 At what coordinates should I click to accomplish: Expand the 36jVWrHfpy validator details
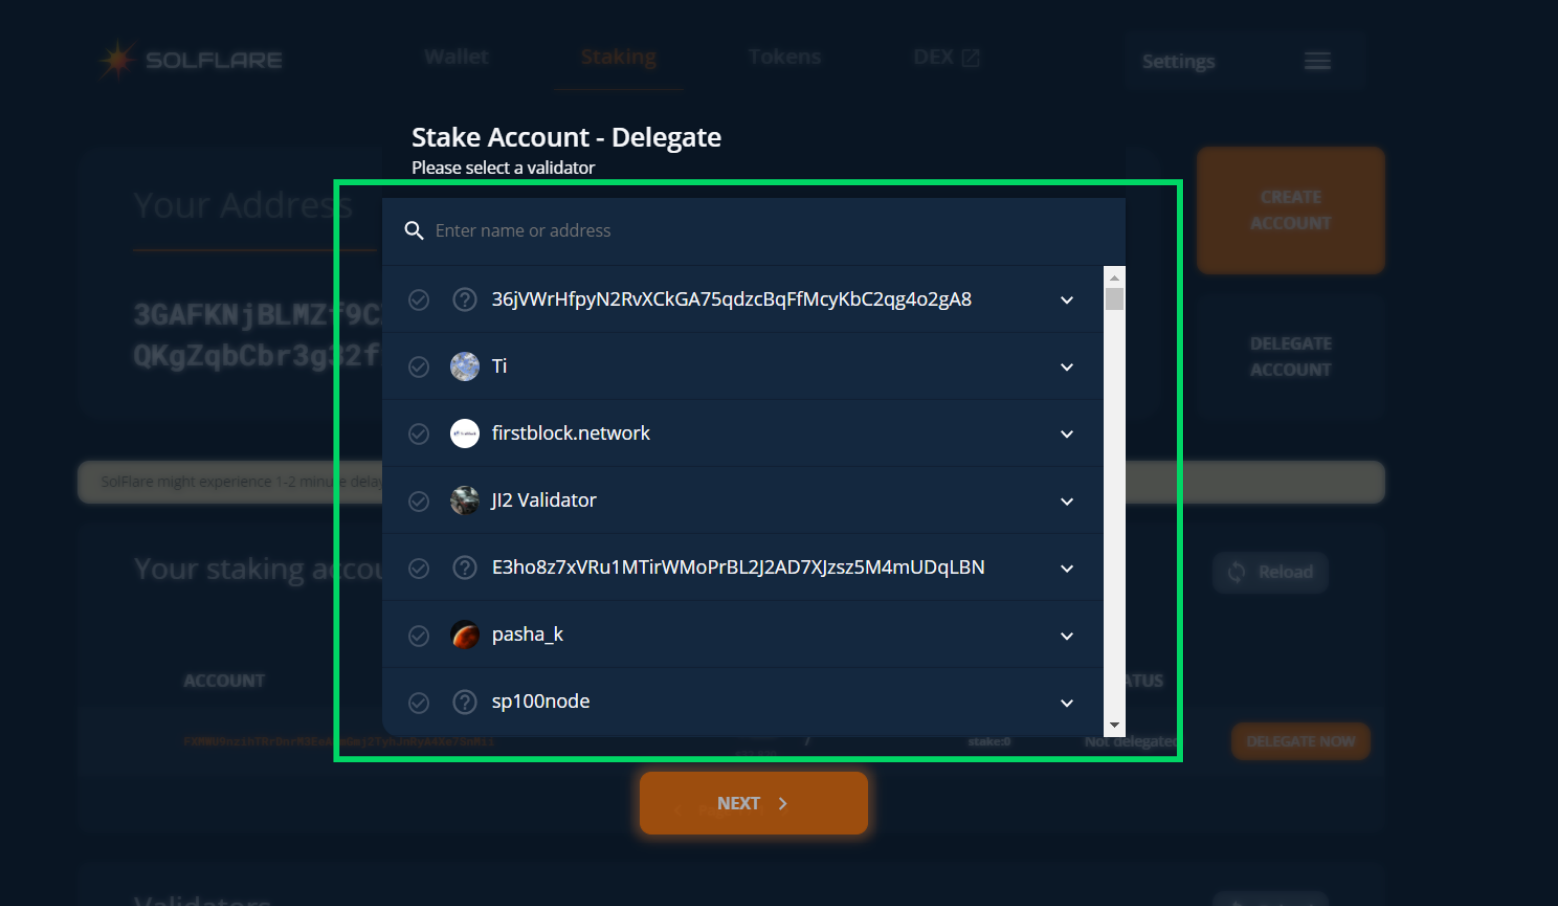coord(1067,300)
